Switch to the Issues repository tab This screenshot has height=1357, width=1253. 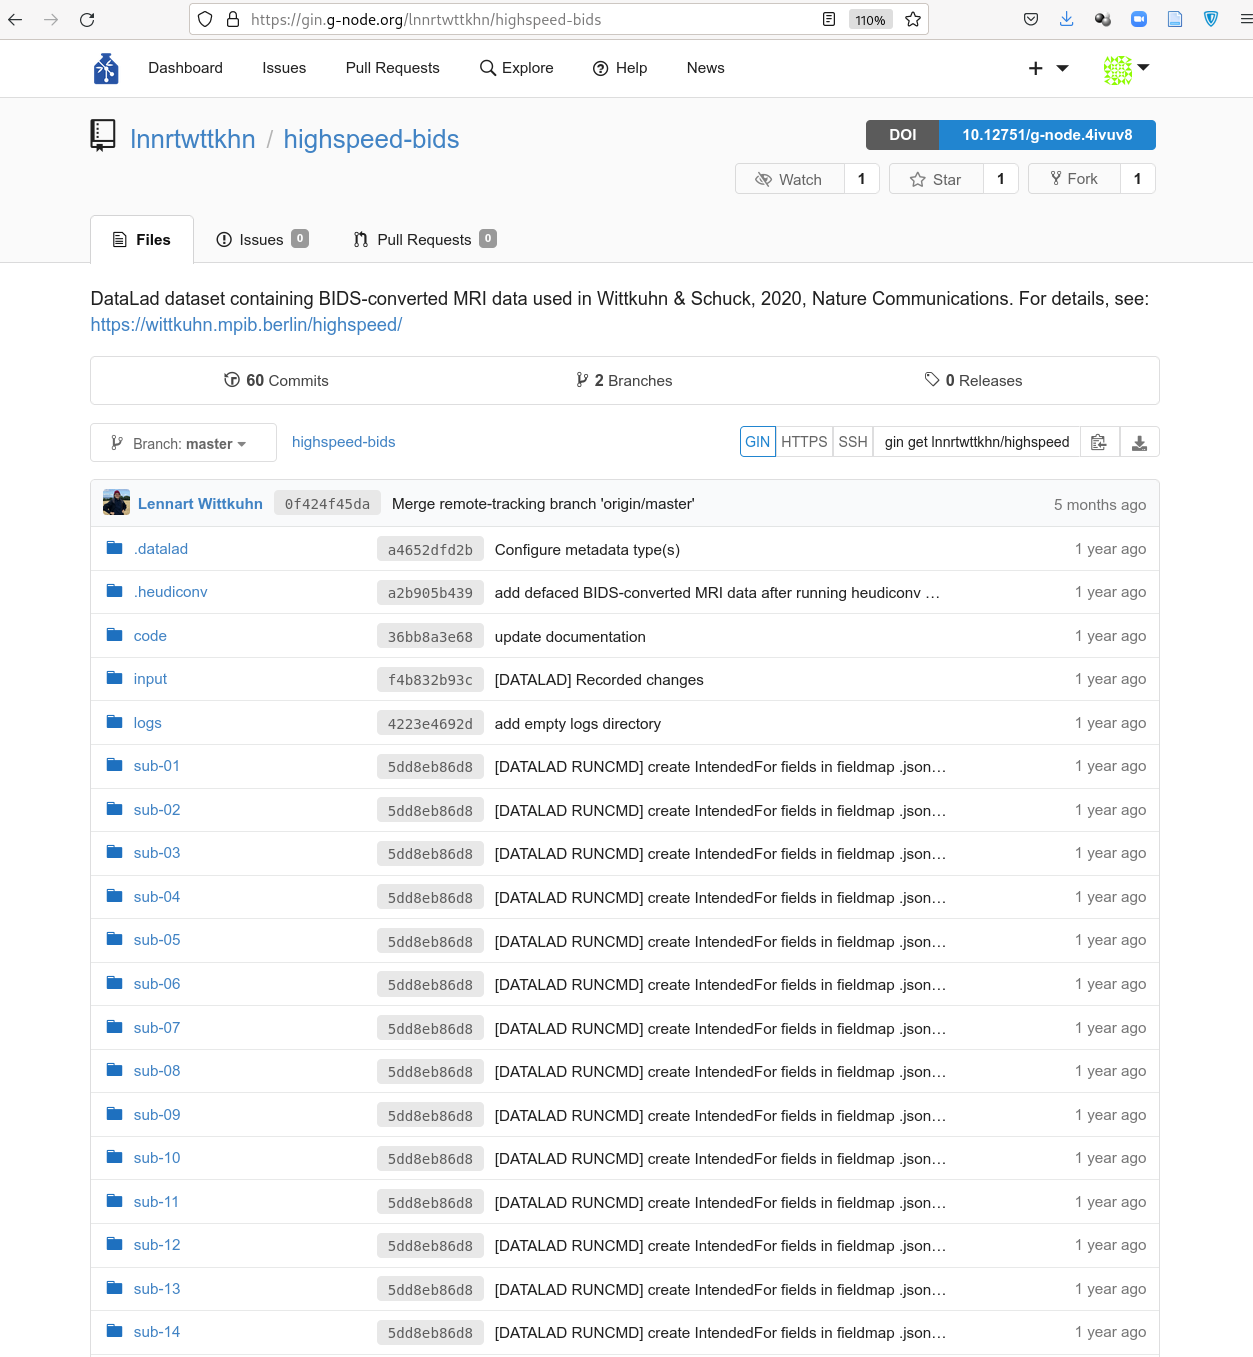click(262, 240)
